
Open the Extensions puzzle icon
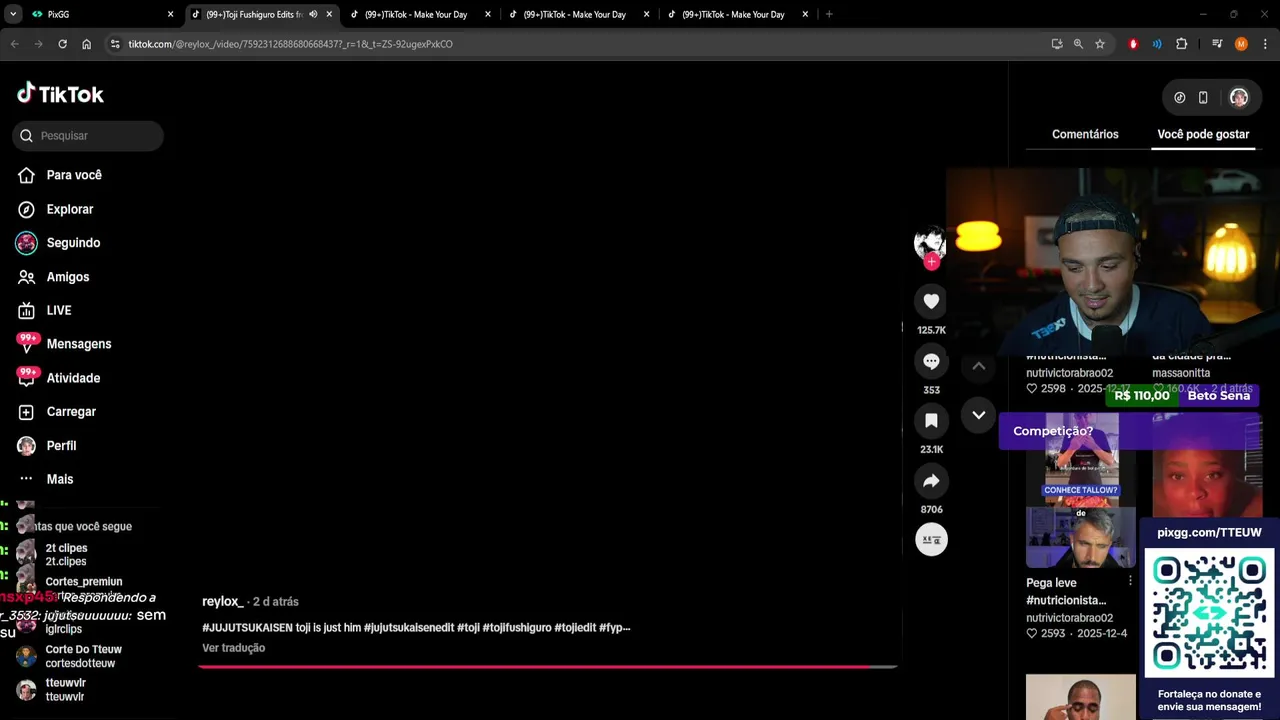[1182, 44]
